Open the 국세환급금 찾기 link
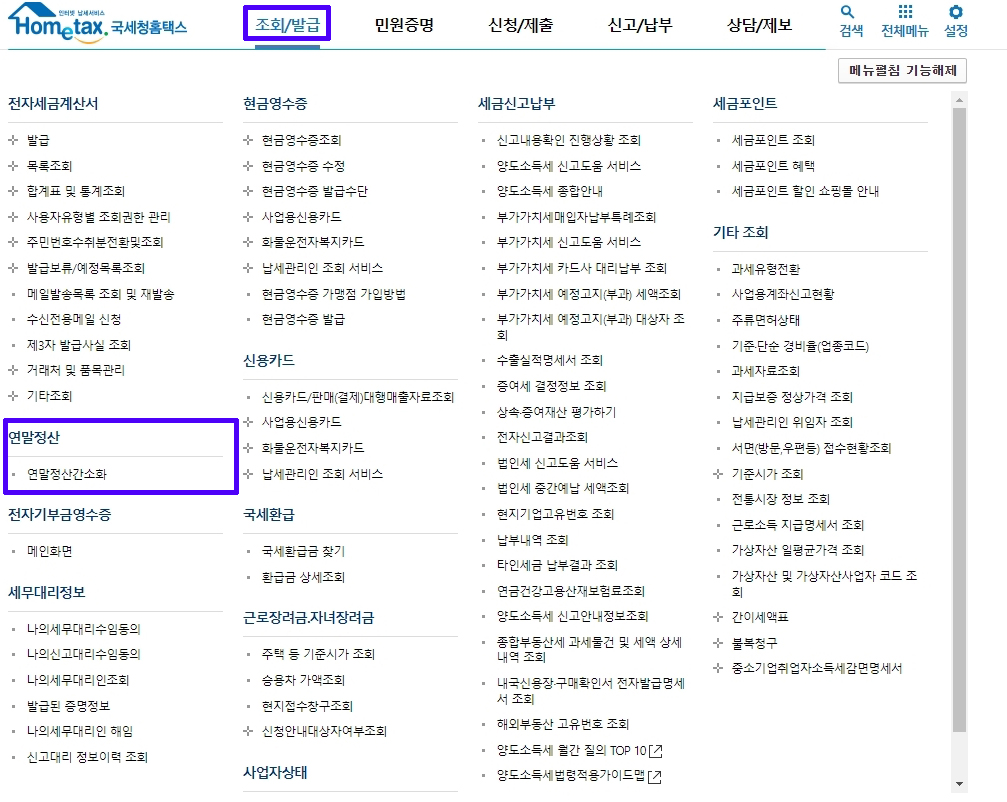Image resolution: width=1007 pixels, height=802 pixels. pos(303,551)
